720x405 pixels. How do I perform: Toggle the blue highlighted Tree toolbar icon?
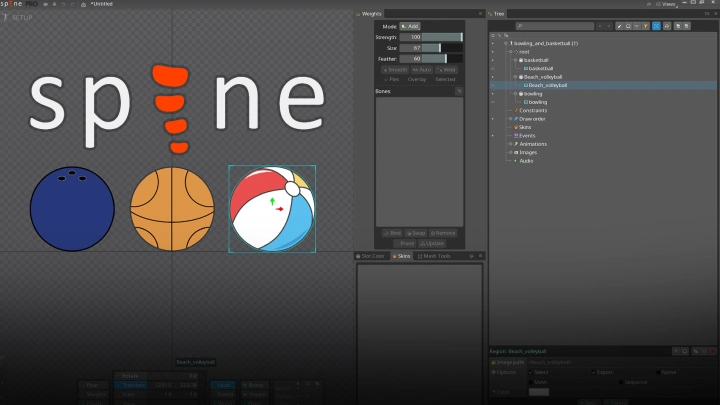pos(656,26)
